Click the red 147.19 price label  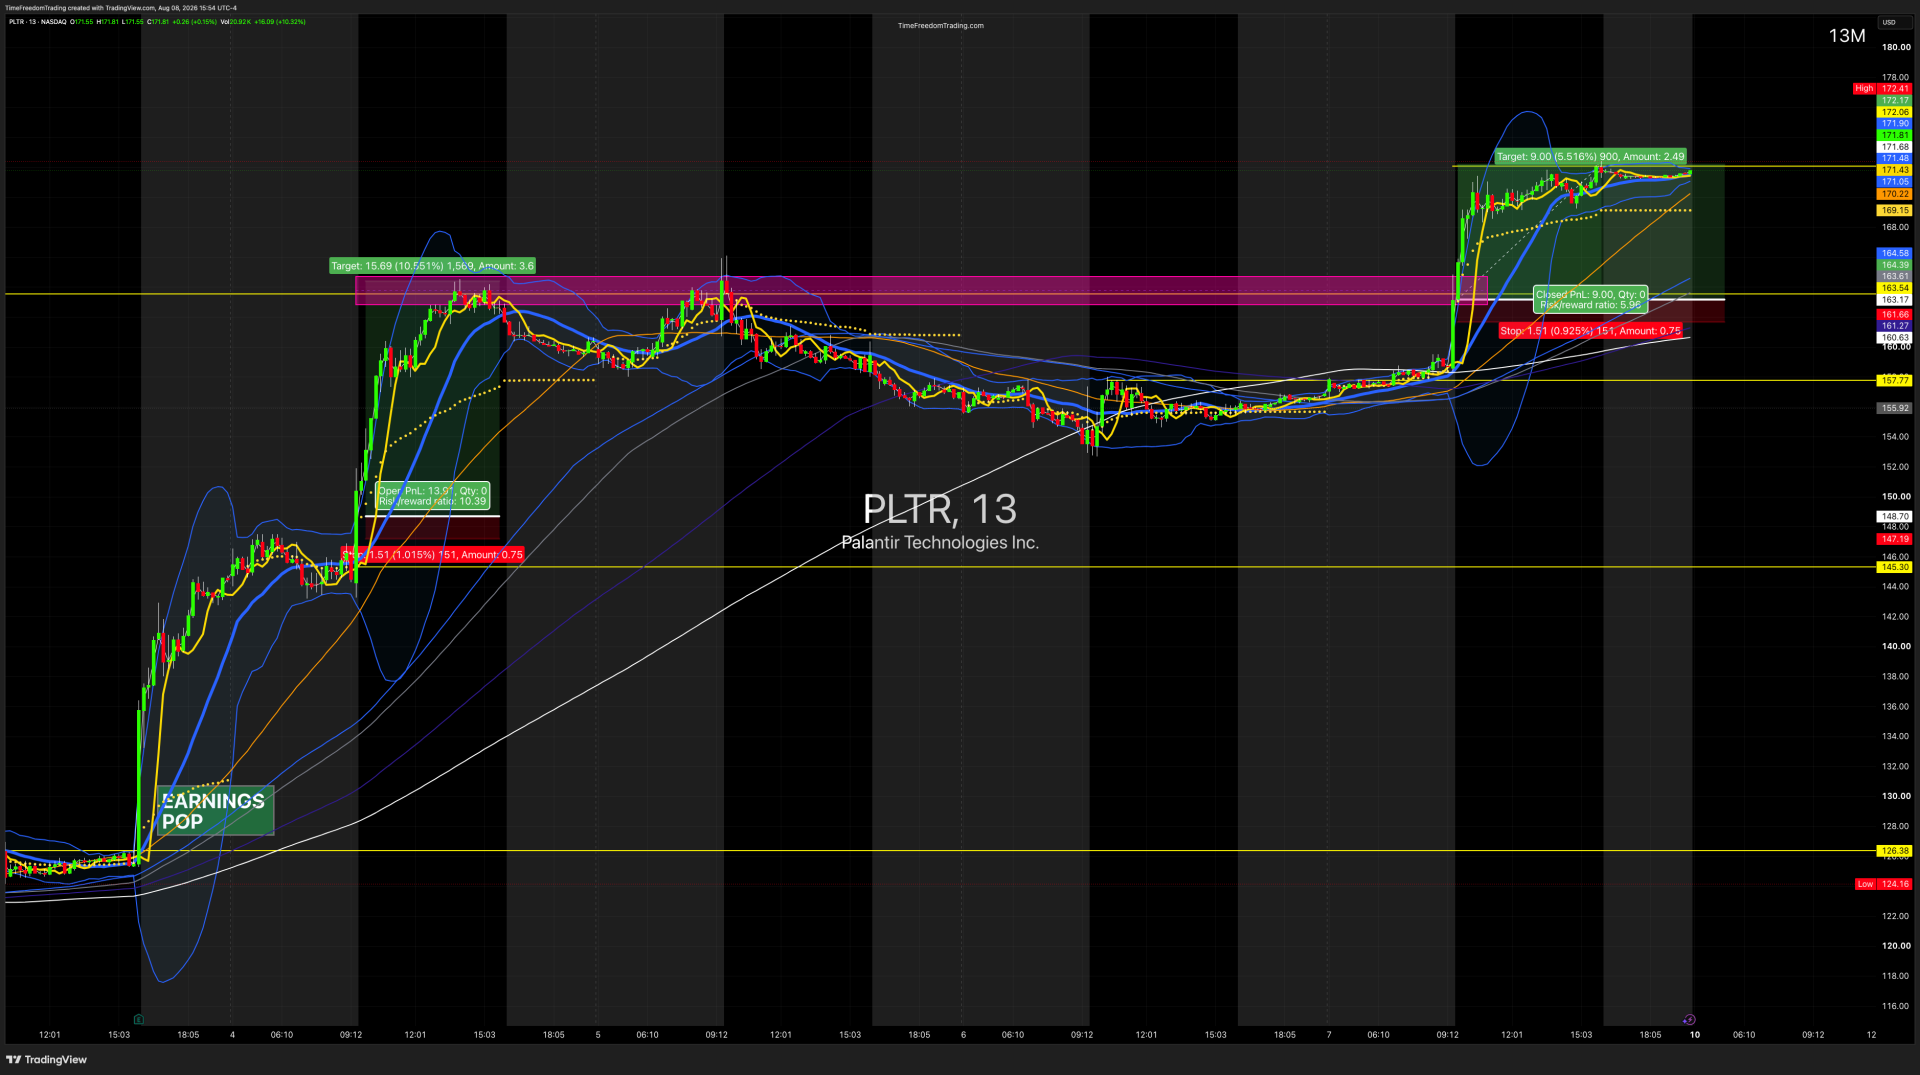[1895, 539]
